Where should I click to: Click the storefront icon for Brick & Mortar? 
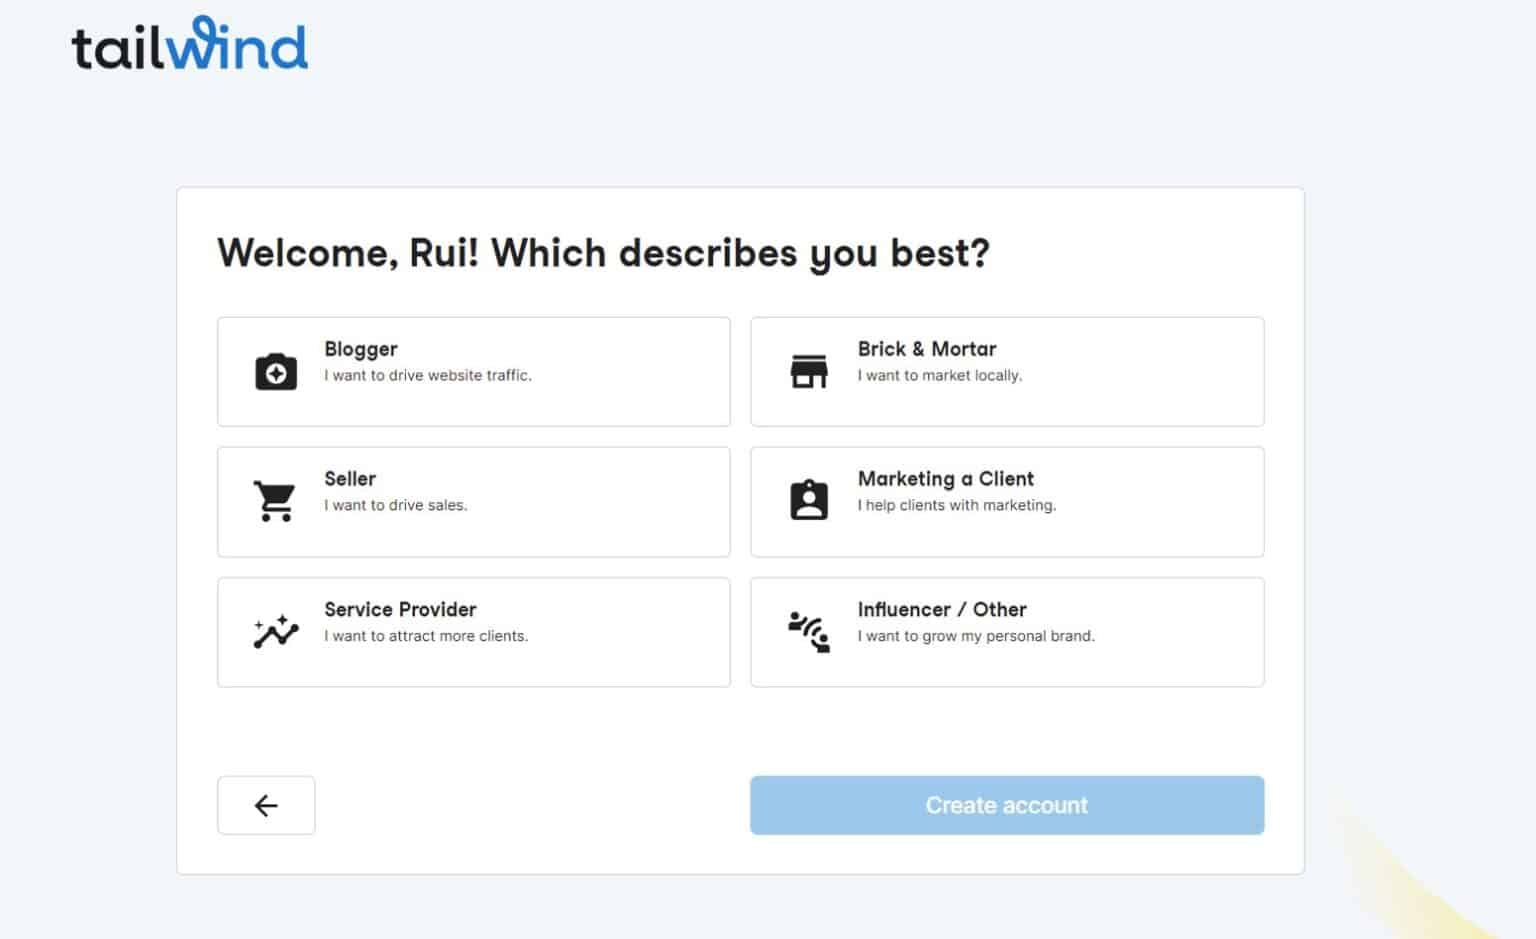tap(810, 371)
